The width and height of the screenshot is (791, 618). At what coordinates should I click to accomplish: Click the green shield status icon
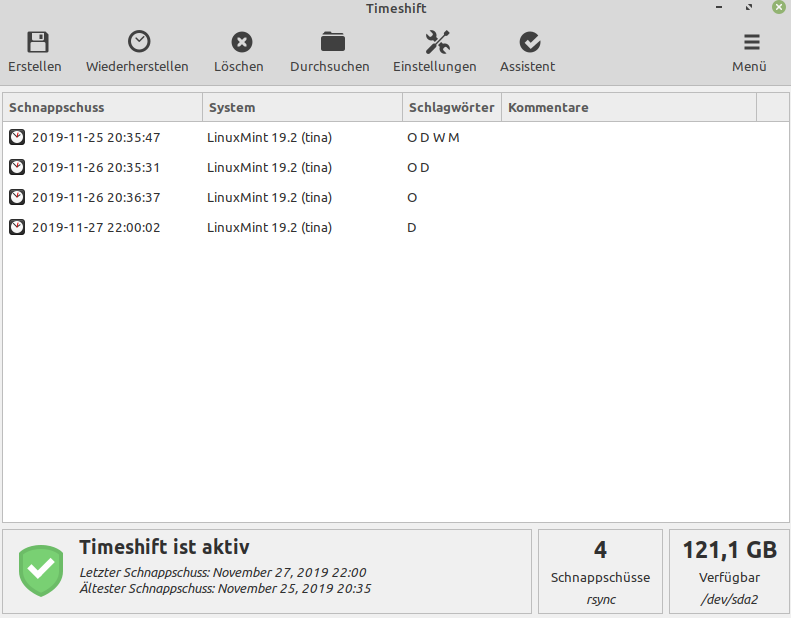tap(41, 571)
